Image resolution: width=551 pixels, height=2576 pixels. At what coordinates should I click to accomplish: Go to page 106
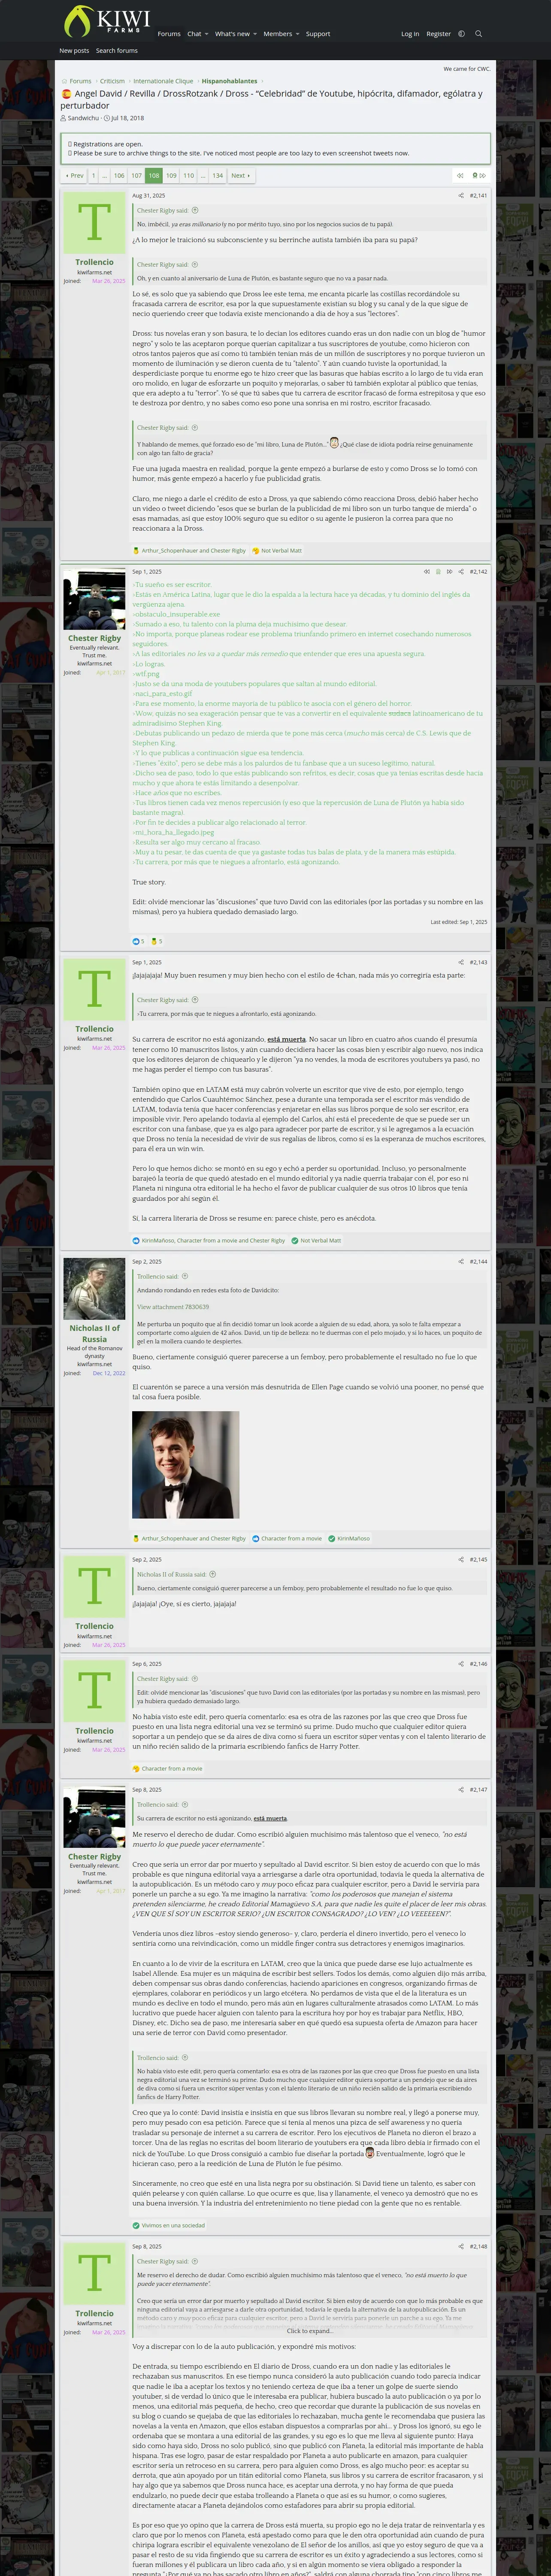pyautogui.click(x=119, y=175)
